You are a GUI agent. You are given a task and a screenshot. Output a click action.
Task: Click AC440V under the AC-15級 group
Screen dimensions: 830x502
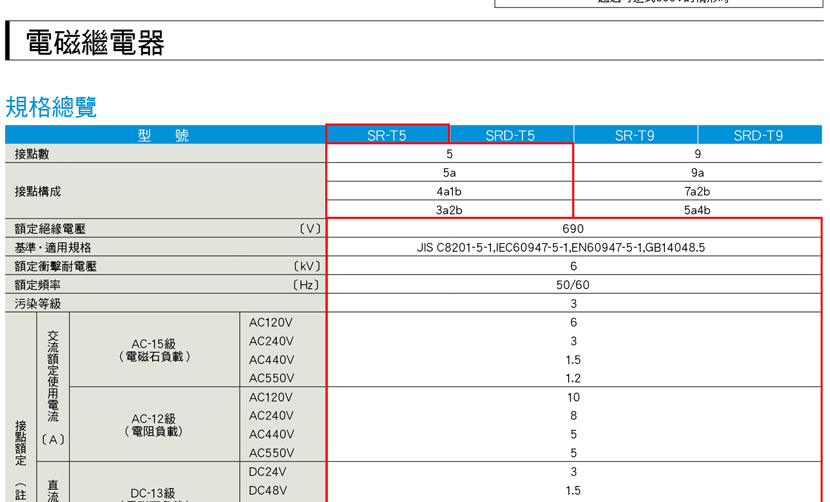pos(271,360)
